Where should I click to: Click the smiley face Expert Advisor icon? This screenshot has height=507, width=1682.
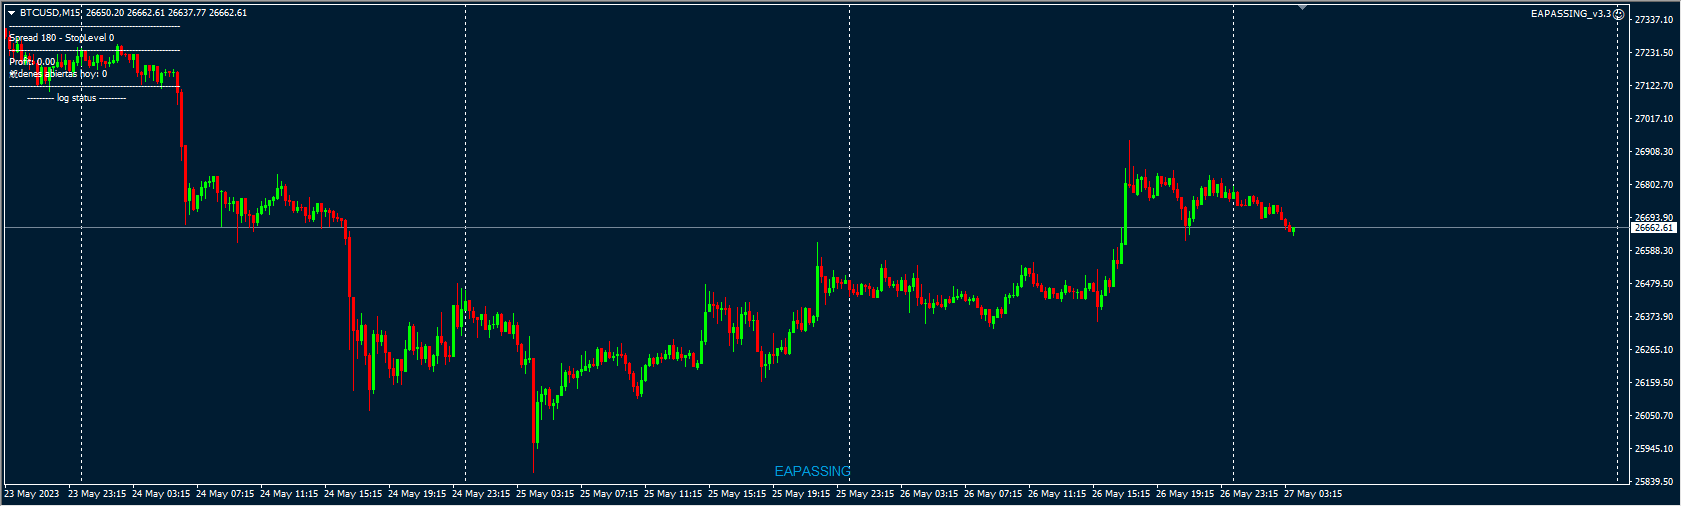tap(1619, 14)
